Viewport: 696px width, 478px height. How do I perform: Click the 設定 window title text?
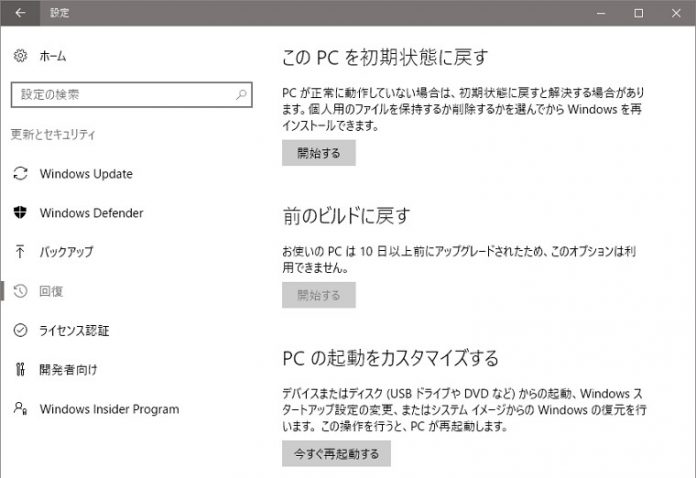click(59, 13)
